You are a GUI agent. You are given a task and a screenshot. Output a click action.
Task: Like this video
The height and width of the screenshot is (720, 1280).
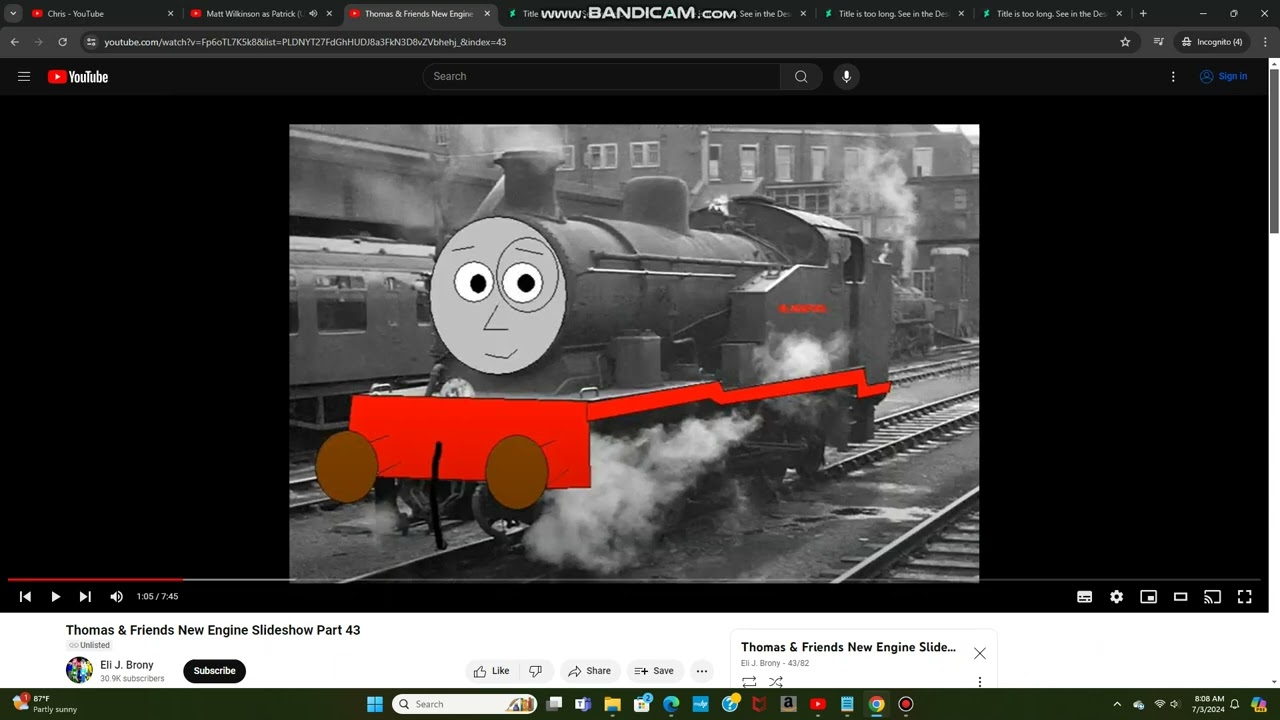(492, 671)
